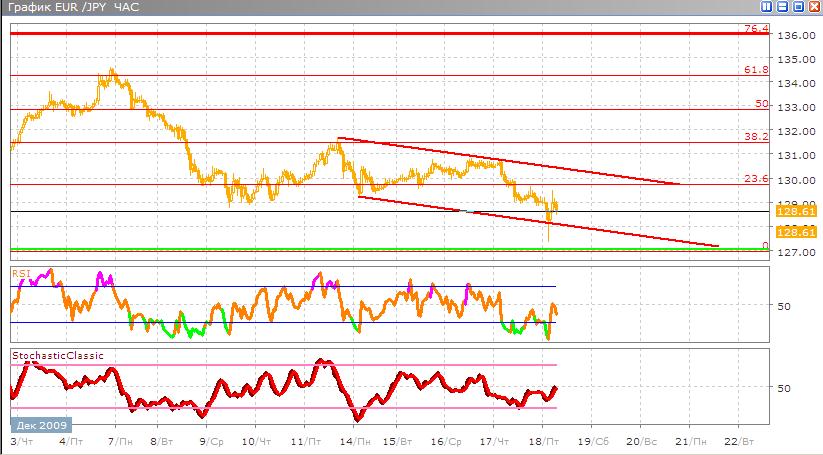Click the RSI indicator label
This screenshot has width=823, height=455.
(x=19, y=271)
